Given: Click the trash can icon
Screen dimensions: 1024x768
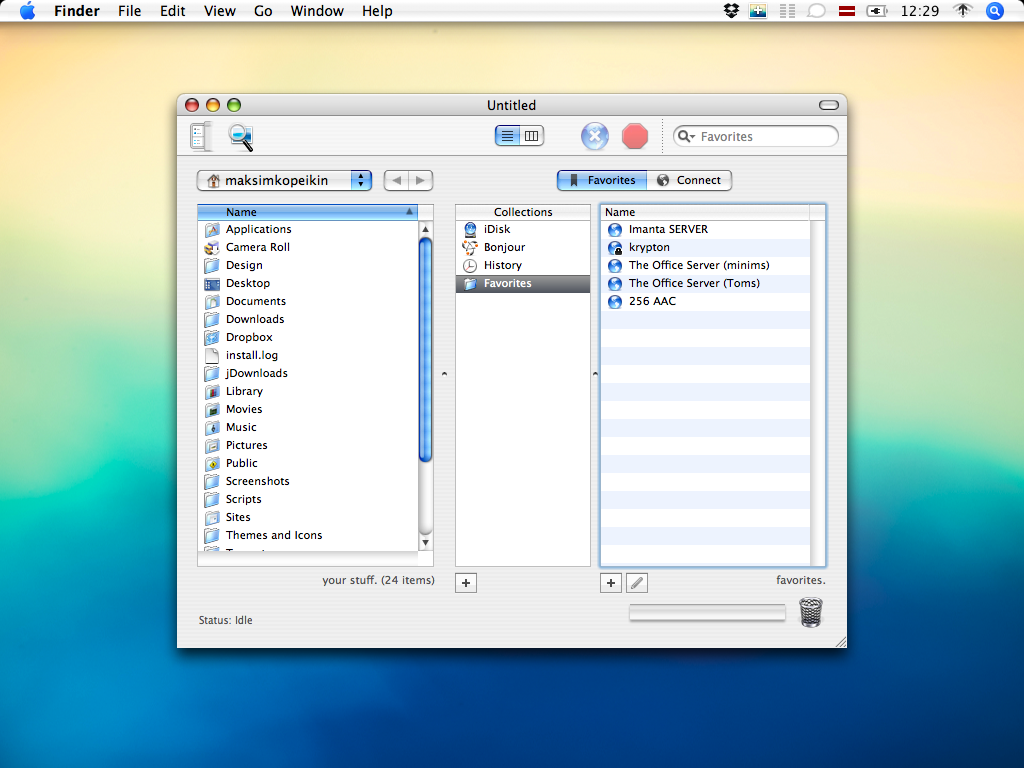Looking at the screenshot, I should click(810, 613).
